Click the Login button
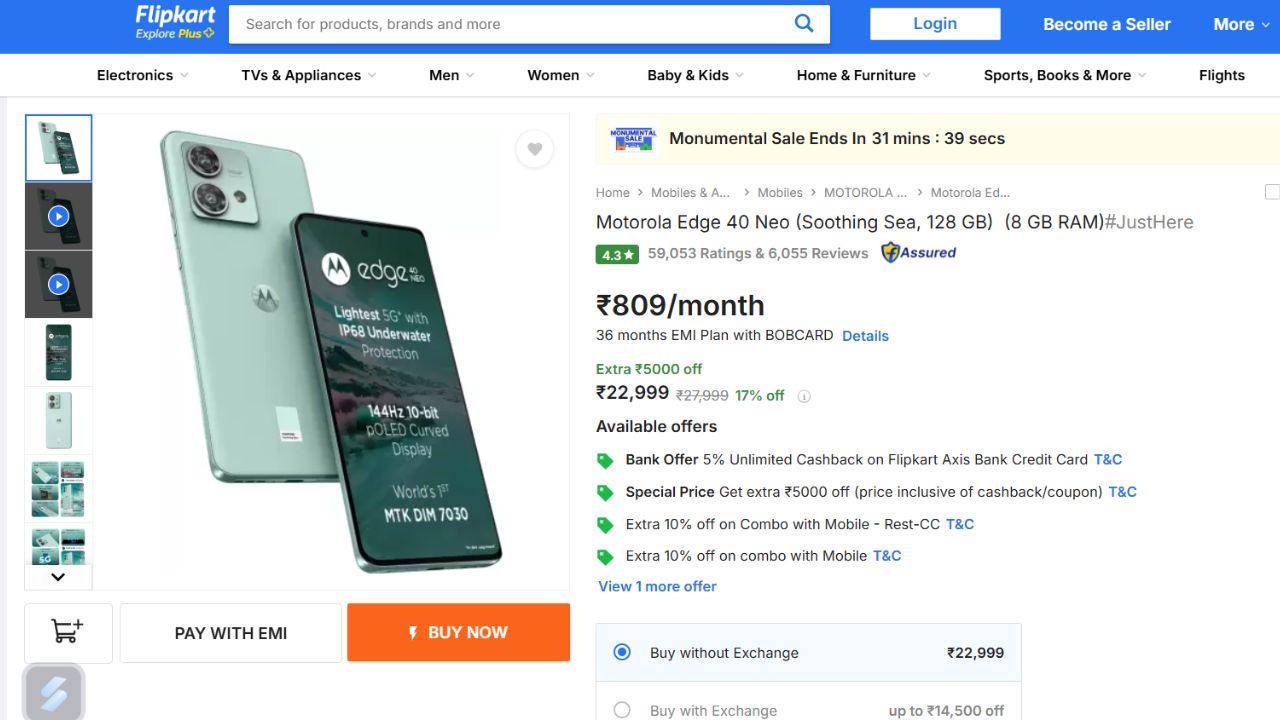Screen dimensions: 1280x720 [x=935, y=24]
